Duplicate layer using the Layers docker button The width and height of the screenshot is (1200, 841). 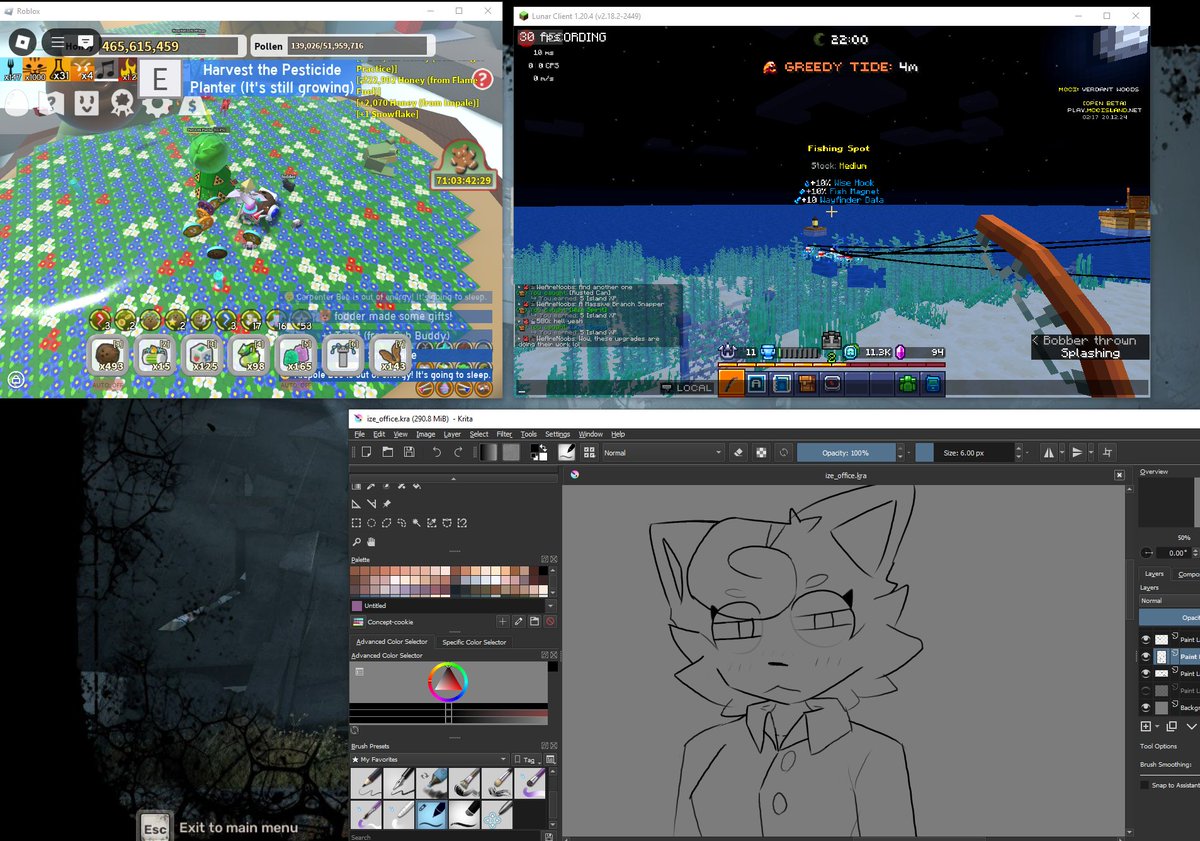click(1171, 726)
